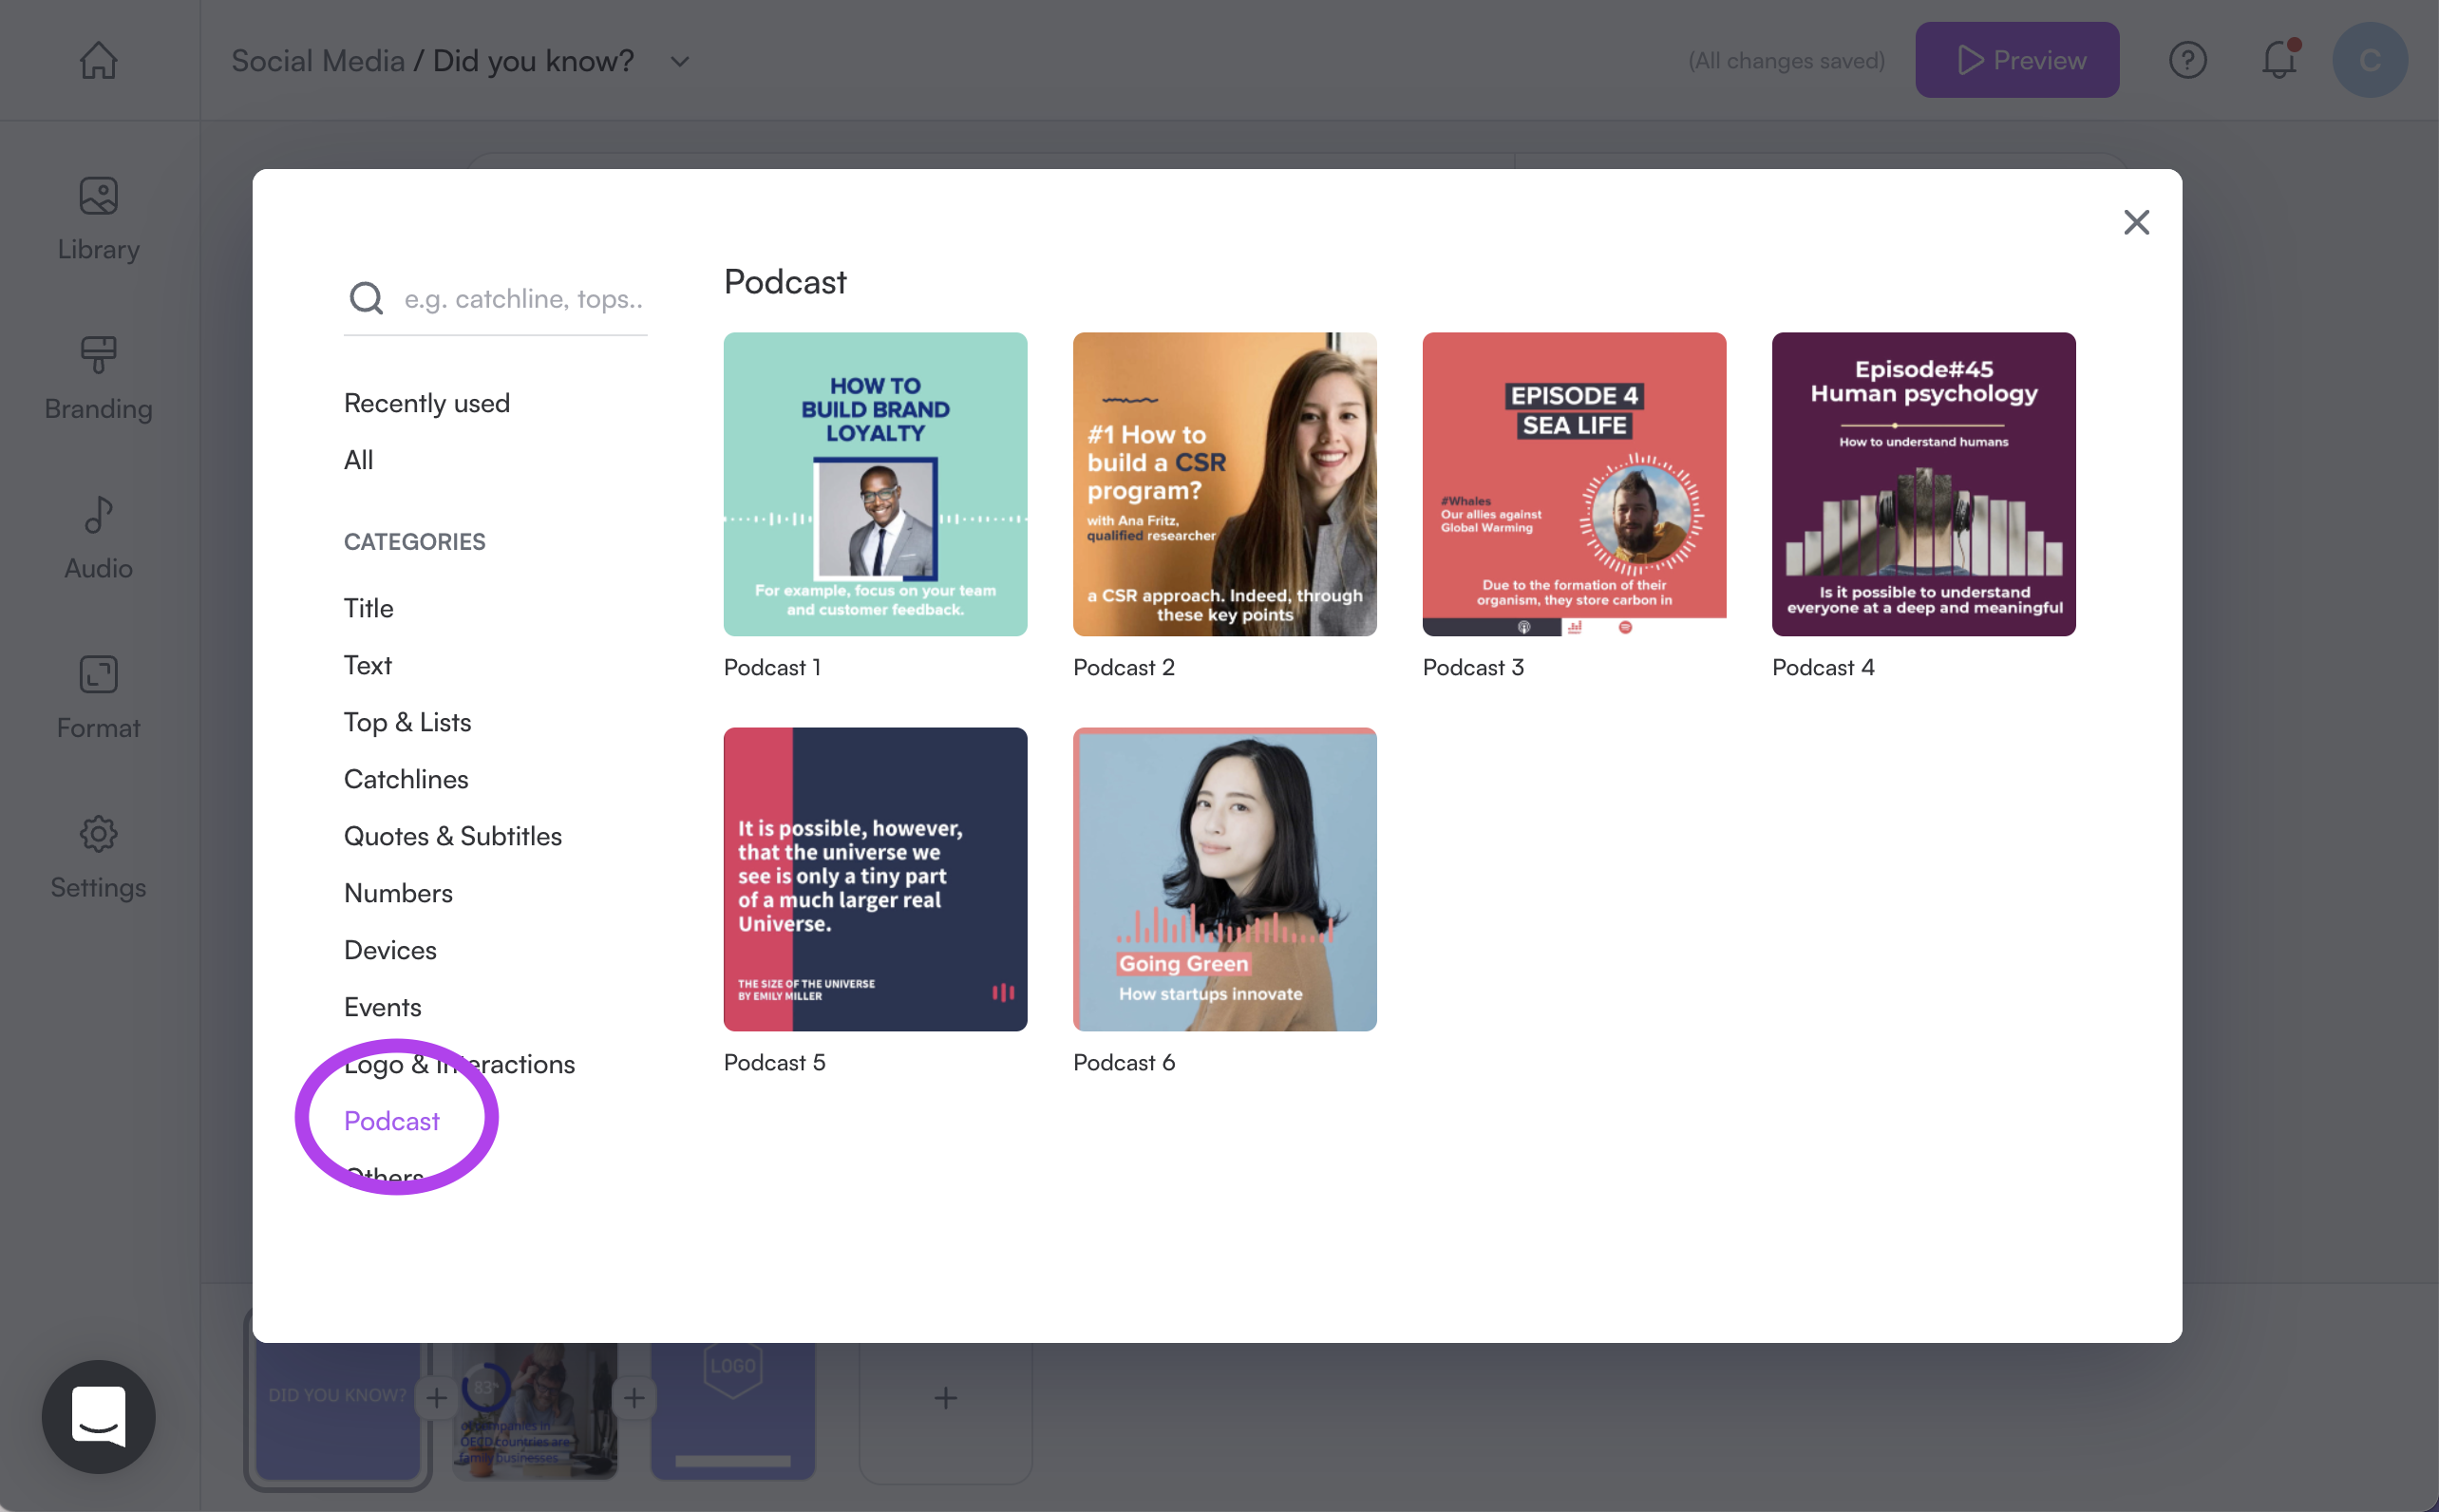Select the Top & Lists category
2439x1512 pixels.
(407, 722)
